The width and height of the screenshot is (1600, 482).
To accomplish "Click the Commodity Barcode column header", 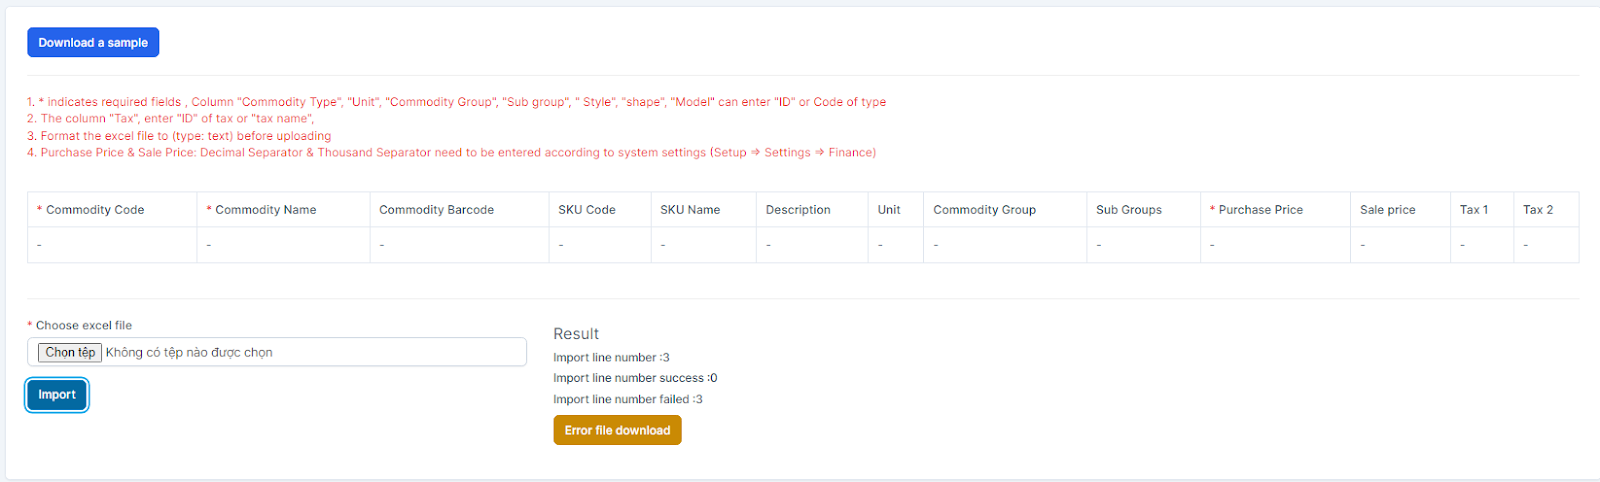I will [x=436, y=210].
